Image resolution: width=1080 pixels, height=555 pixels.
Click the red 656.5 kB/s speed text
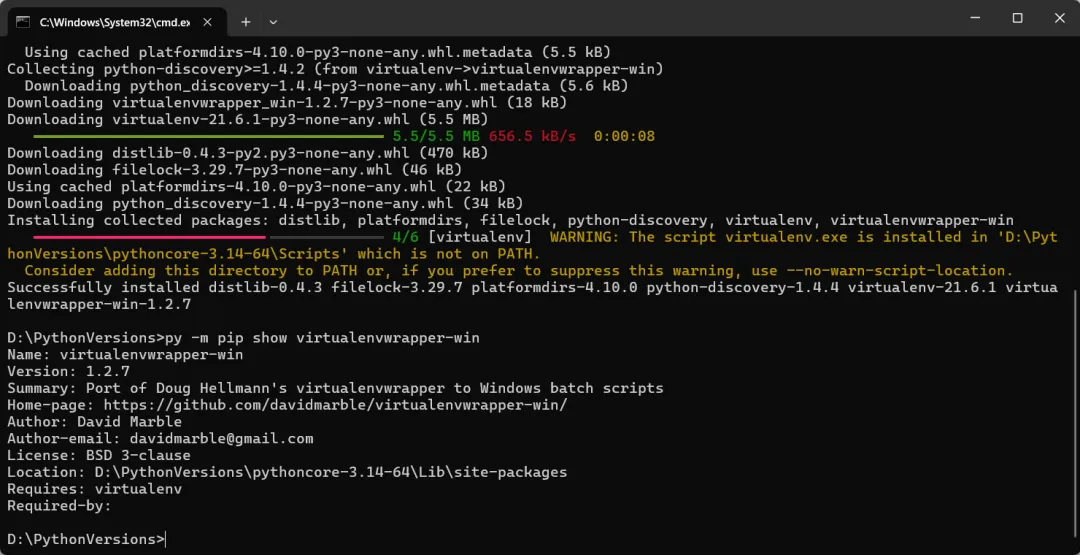[532, 136]
